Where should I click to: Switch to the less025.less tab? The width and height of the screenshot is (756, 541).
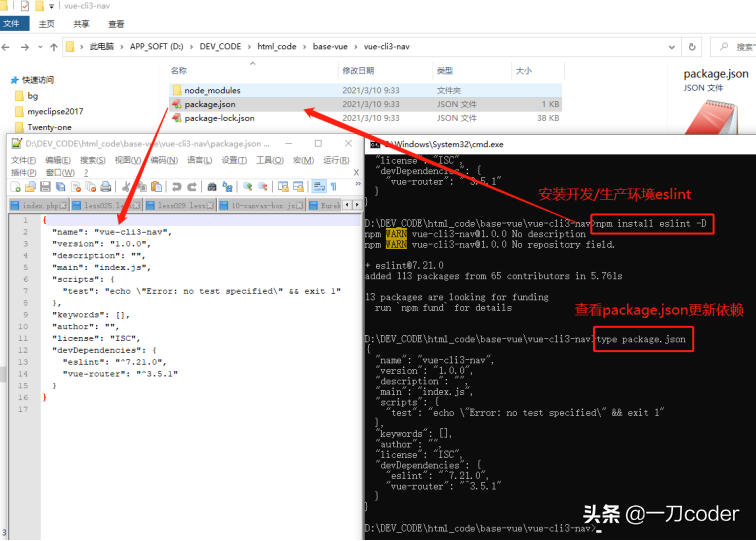[106, 205]
